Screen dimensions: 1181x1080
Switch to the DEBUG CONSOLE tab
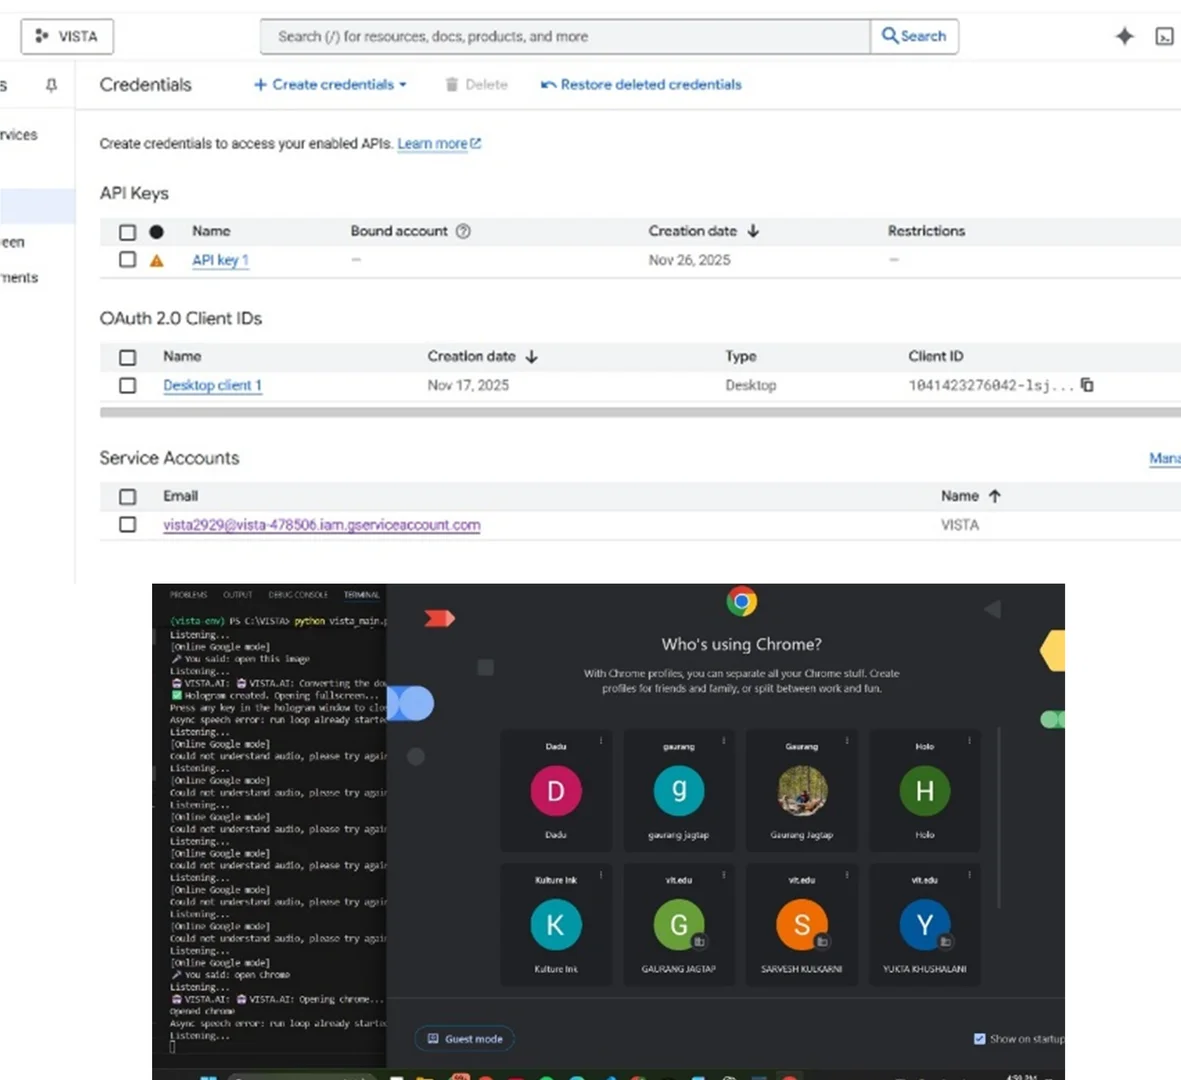tap(298, 595)
